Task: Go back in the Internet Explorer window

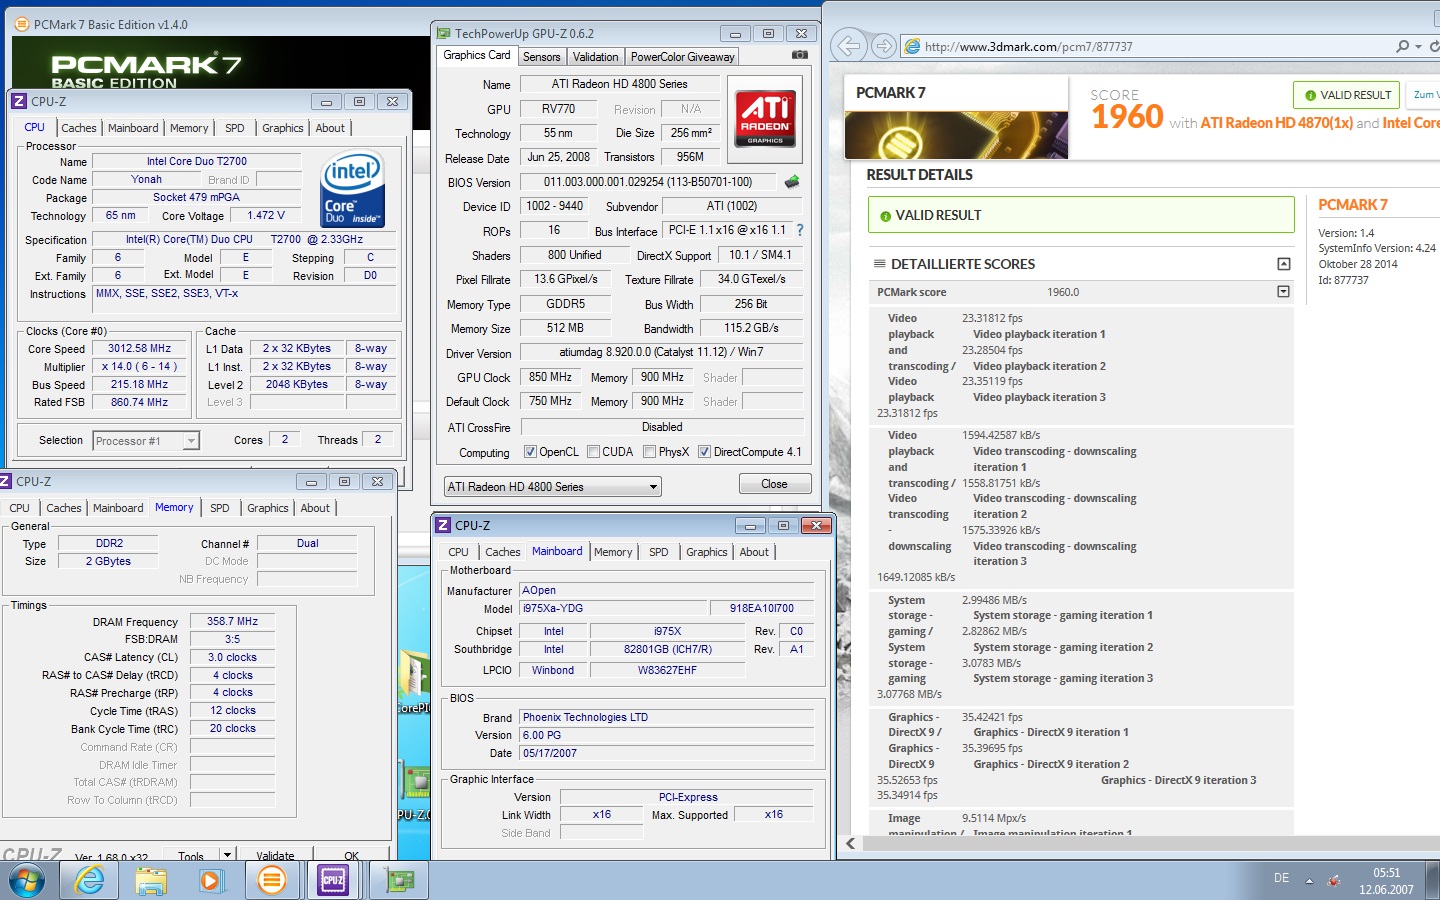Action: (x=848, y=46)
